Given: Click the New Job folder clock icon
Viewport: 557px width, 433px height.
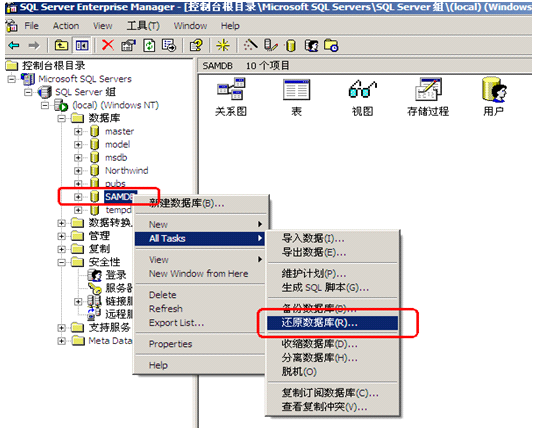Looking at the screenshot, I should pos(331,45).
